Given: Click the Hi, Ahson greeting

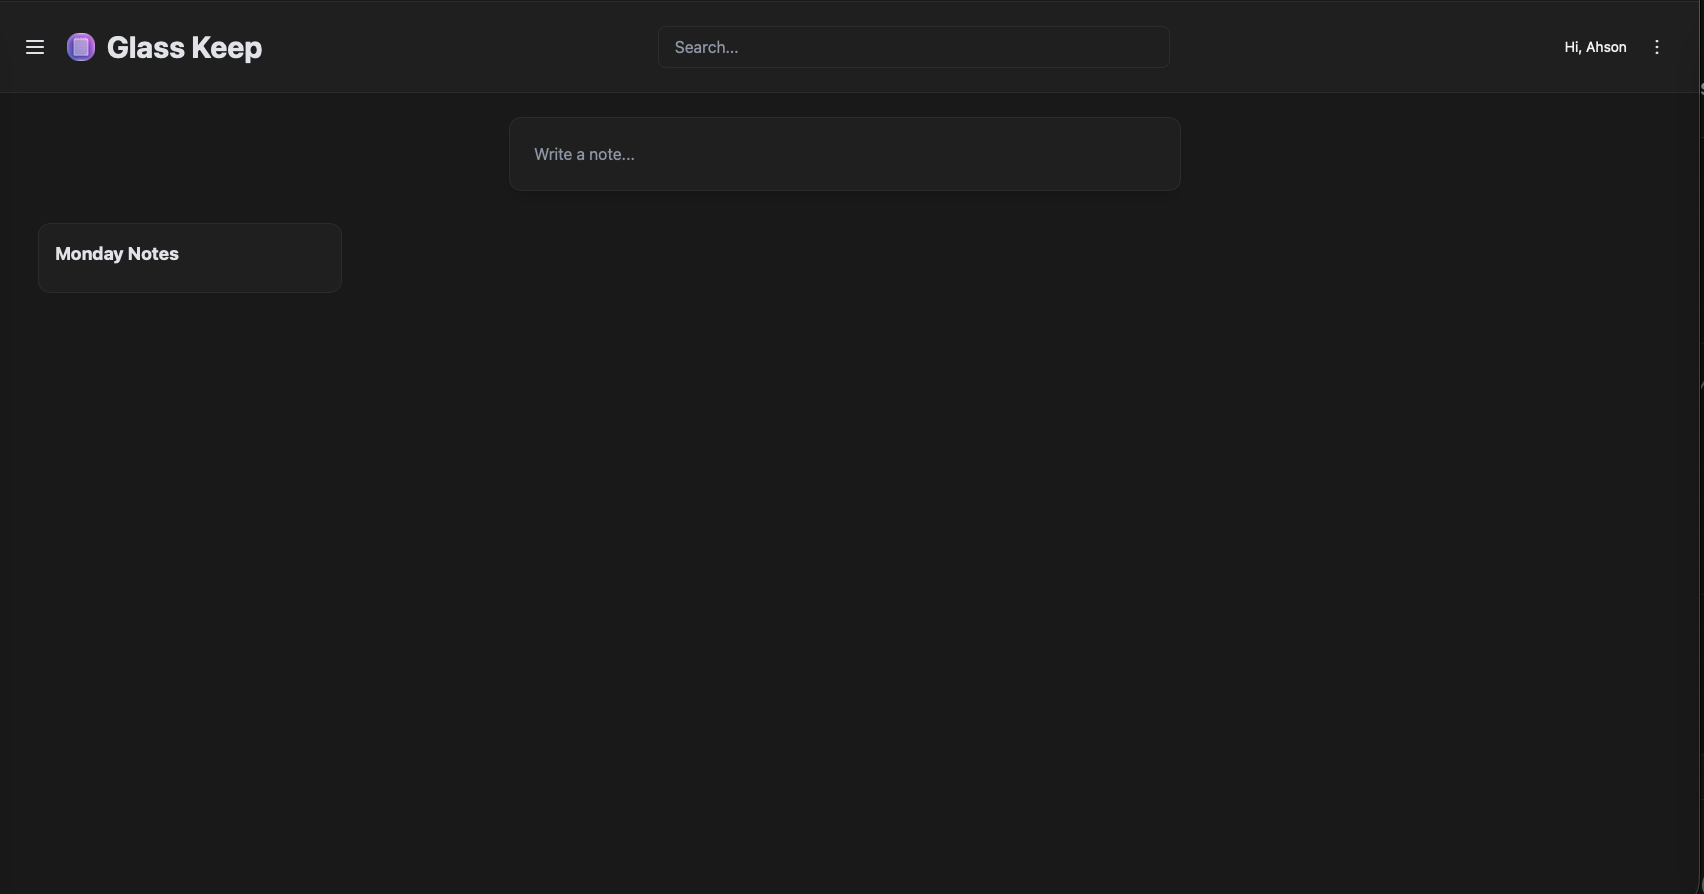Looking at the screenshot, I should pos(1595,47).
